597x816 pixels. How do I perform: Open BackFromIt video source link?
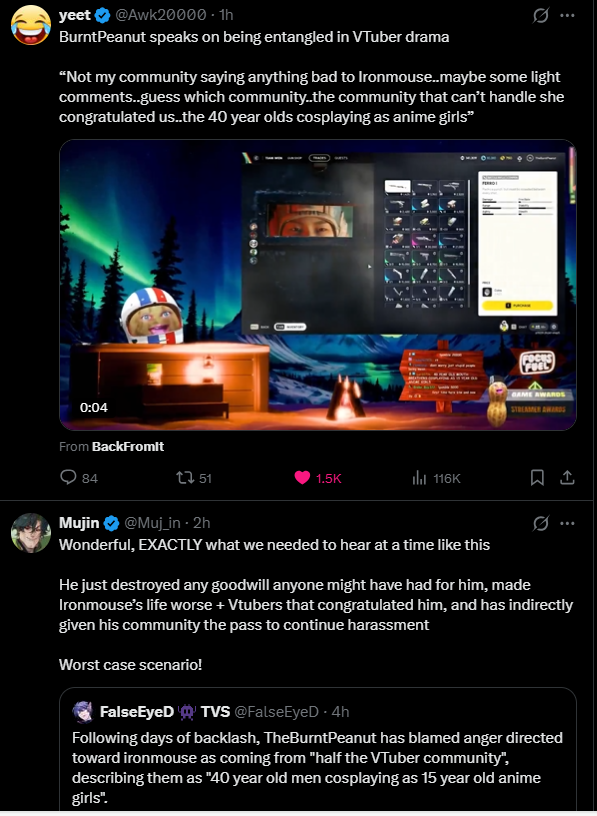tap(128, 447)
